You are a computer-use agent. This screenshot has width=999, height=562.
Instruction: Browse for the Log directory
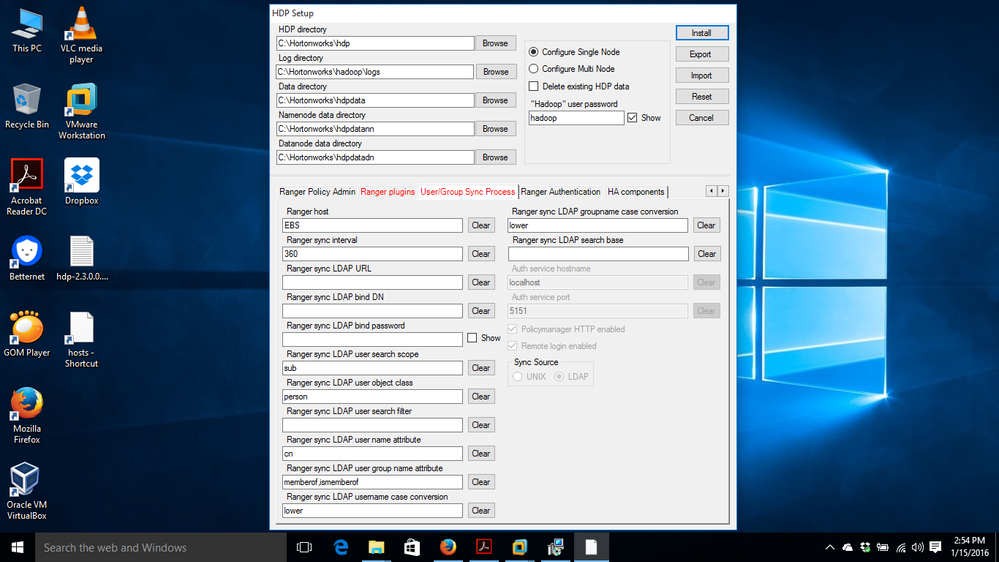click(495, 72)
